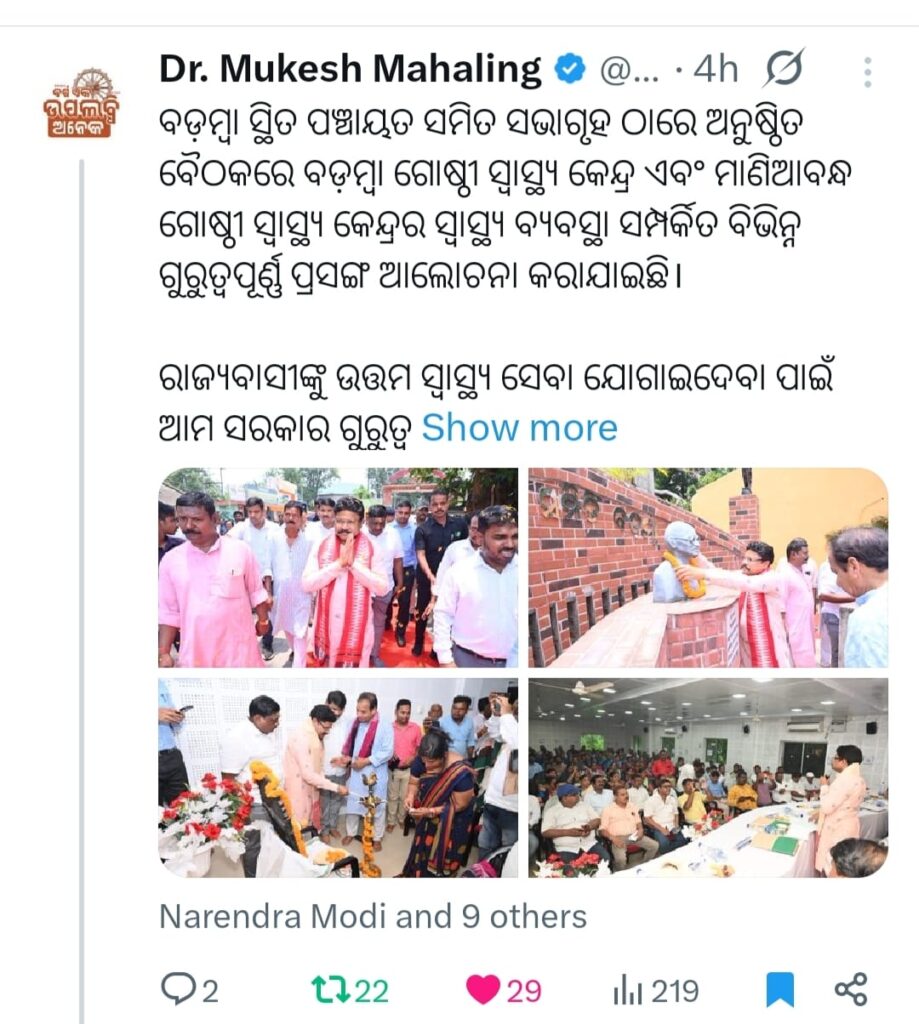Open photo of statue being garlanded
This screenshot has width=919, height=1024.
pyautogui.click(x=708, y=568)
